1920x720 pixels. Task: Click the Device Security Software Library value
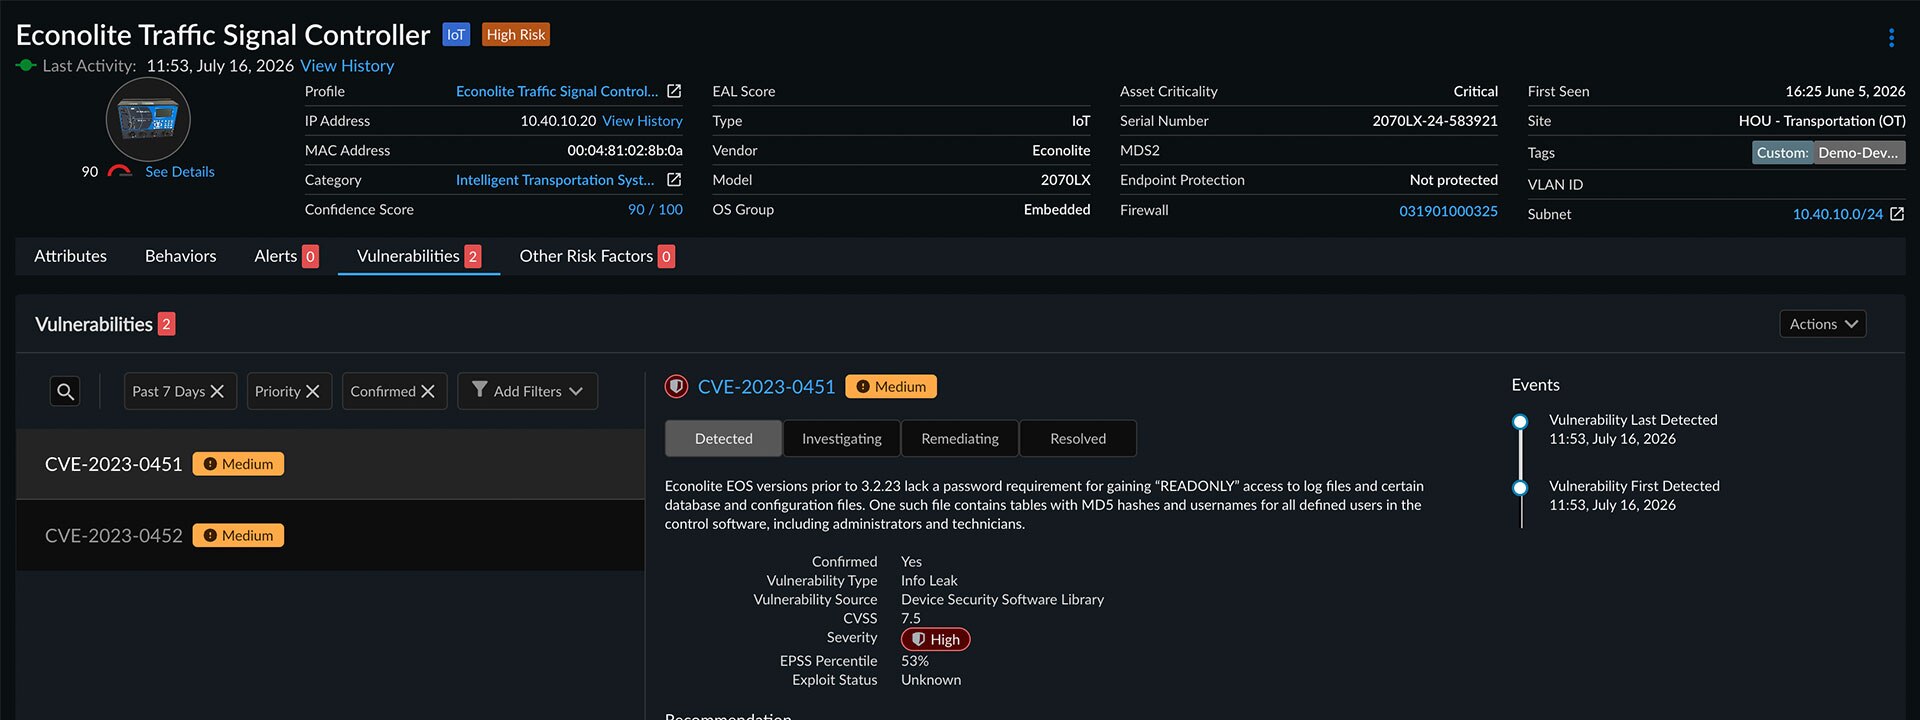click(1002, 600)
